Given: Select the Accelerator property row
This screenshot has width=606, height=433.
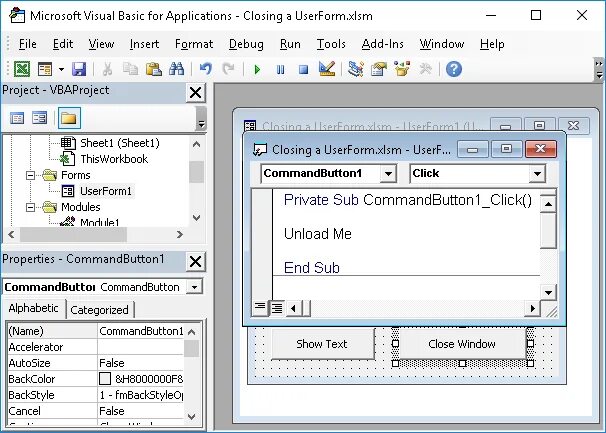Looking at the screenshot, I should tap(95, 347).
